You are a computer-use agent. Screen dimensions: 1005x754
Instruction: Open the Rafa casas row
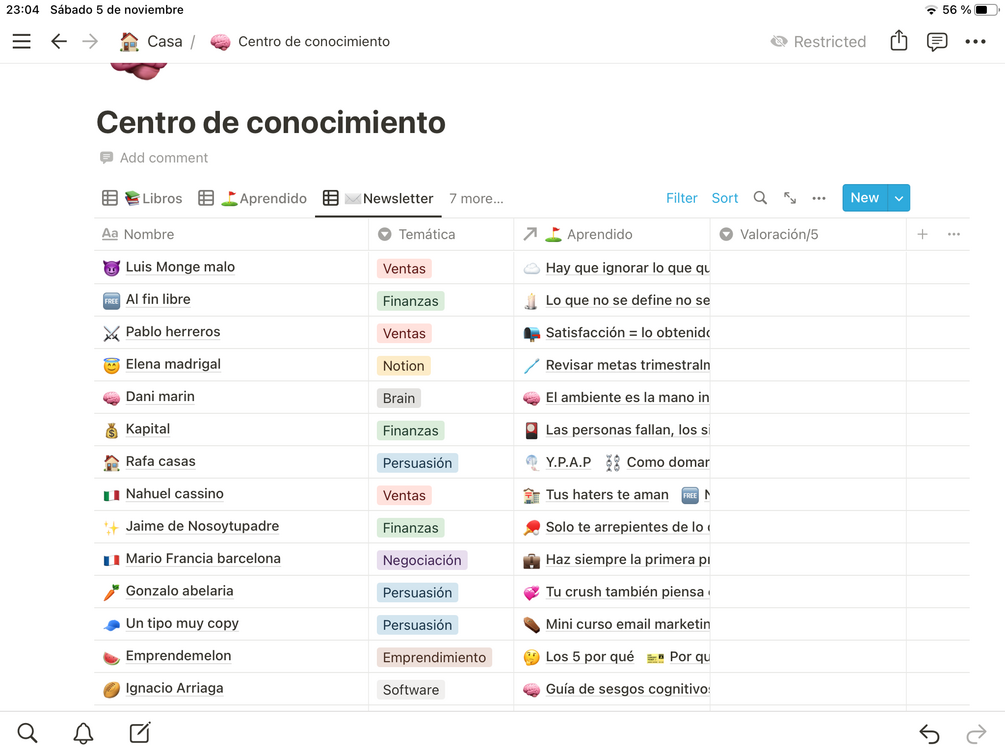(x=160, y=462)
